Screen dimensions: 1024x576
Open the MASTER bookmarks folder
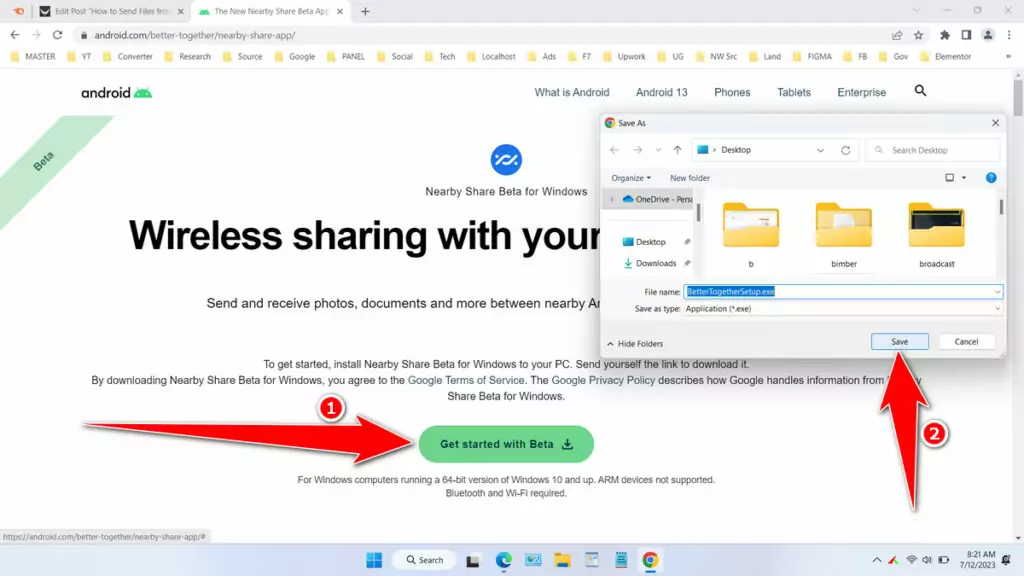[x=33, y=57]
